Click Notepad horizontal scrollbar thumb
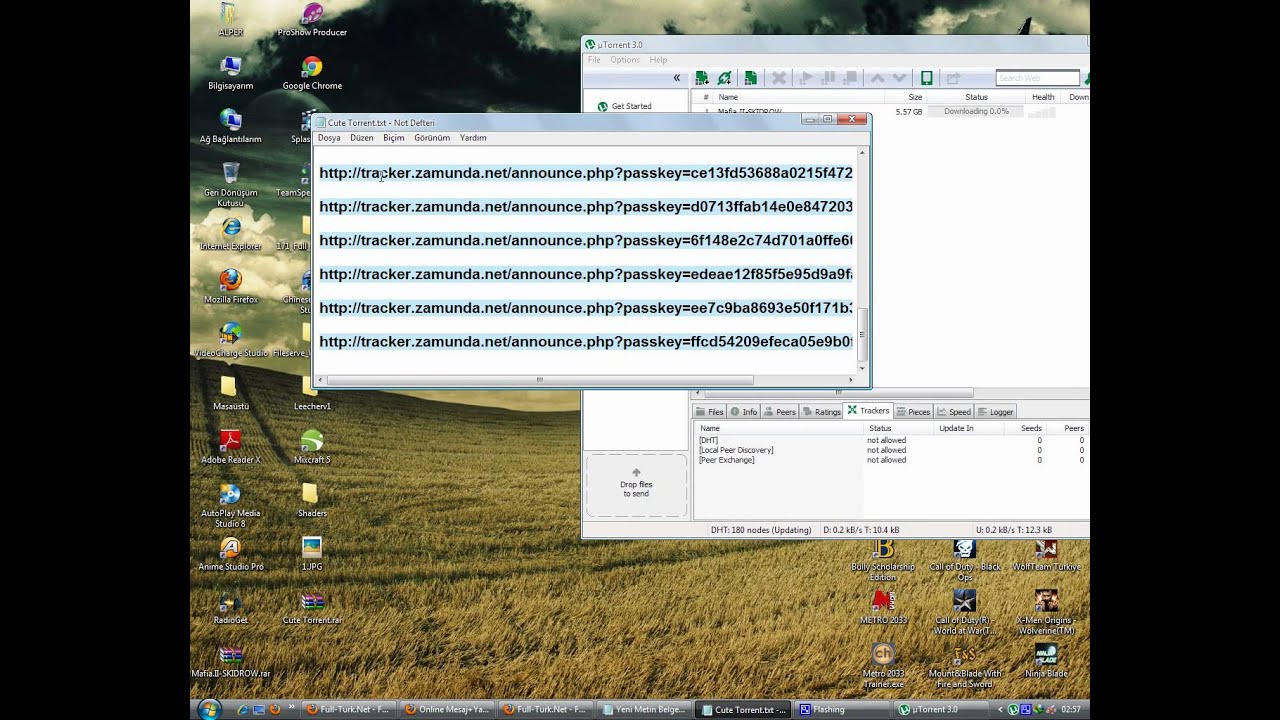 [540, 380]
